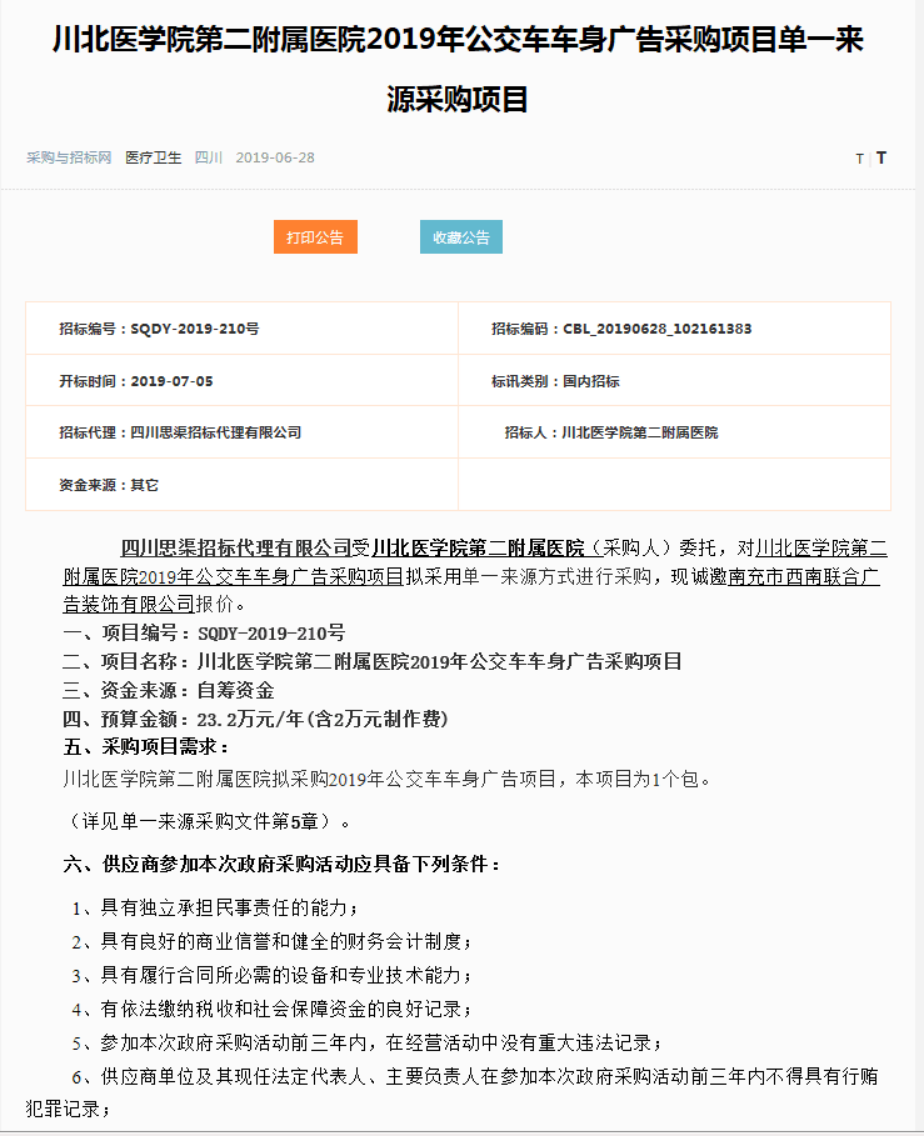Click the orange 打印公告 button

pyautogui.click(x=315, y=237)
